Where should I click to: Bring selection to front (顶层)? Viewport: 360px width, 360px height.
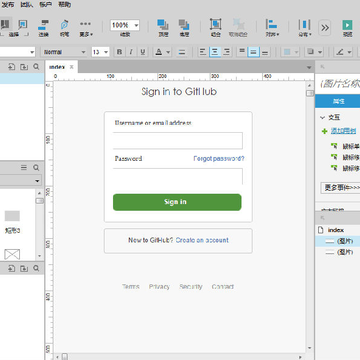(163, 28)
